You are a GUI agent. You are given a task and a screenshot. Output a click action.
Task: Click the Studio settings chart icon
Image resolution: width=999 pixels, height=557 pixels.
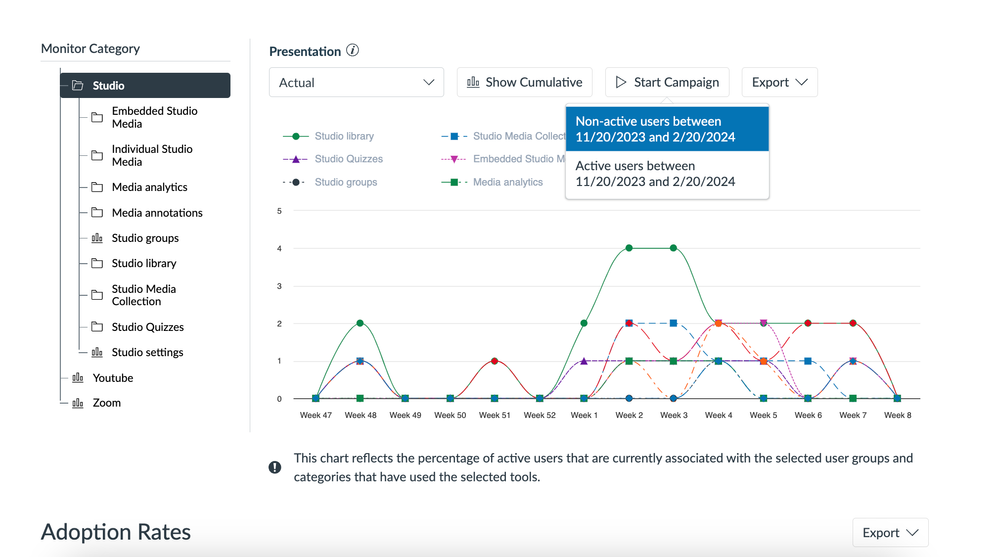point(97,352)
